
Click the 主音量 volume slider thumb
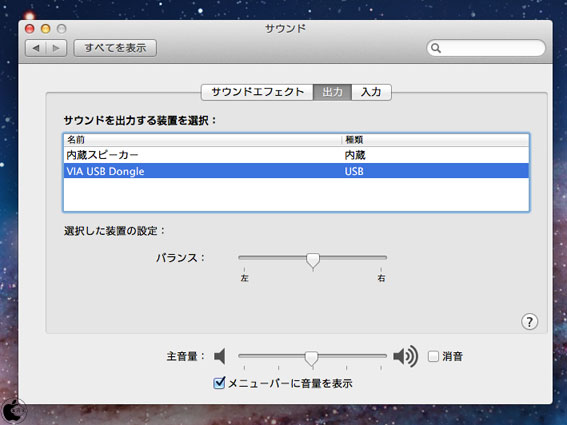tap(311, 358)
